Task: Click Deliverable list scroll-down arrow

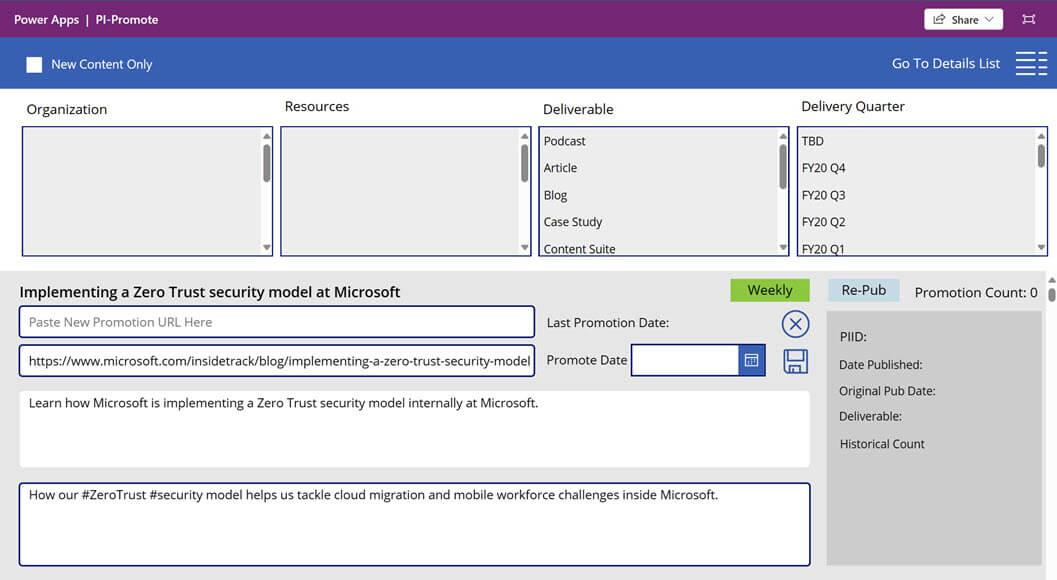Action: point(783,248)
